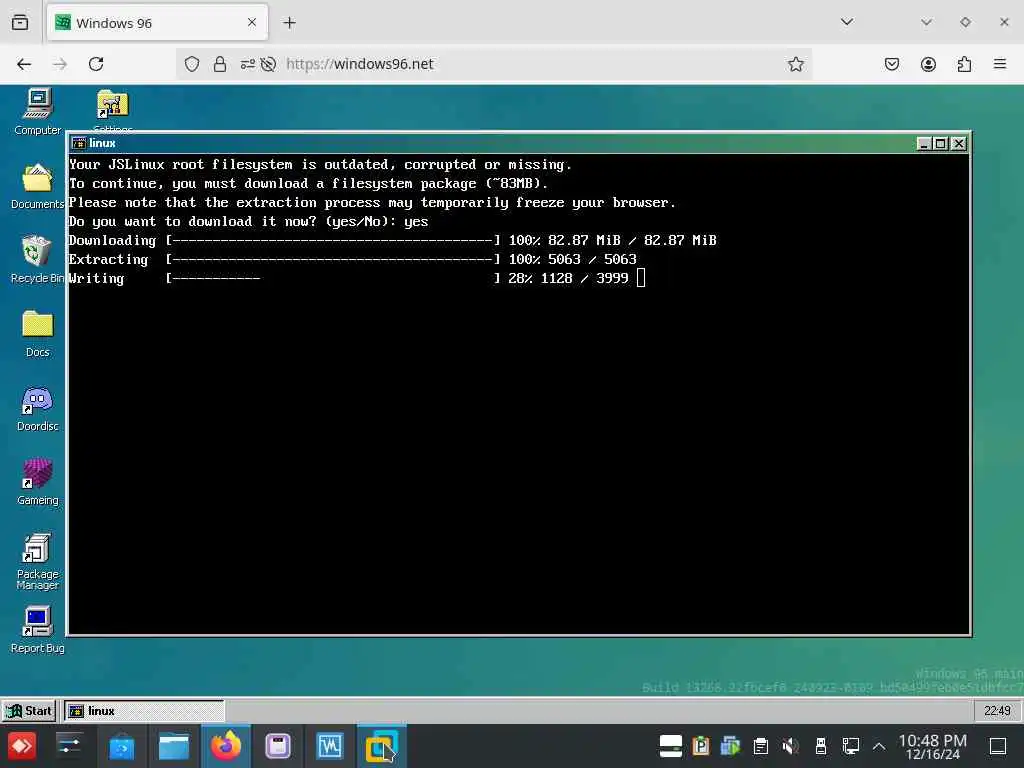
Task: Open the file manager in taskbar
Action: tap(174, 746)
